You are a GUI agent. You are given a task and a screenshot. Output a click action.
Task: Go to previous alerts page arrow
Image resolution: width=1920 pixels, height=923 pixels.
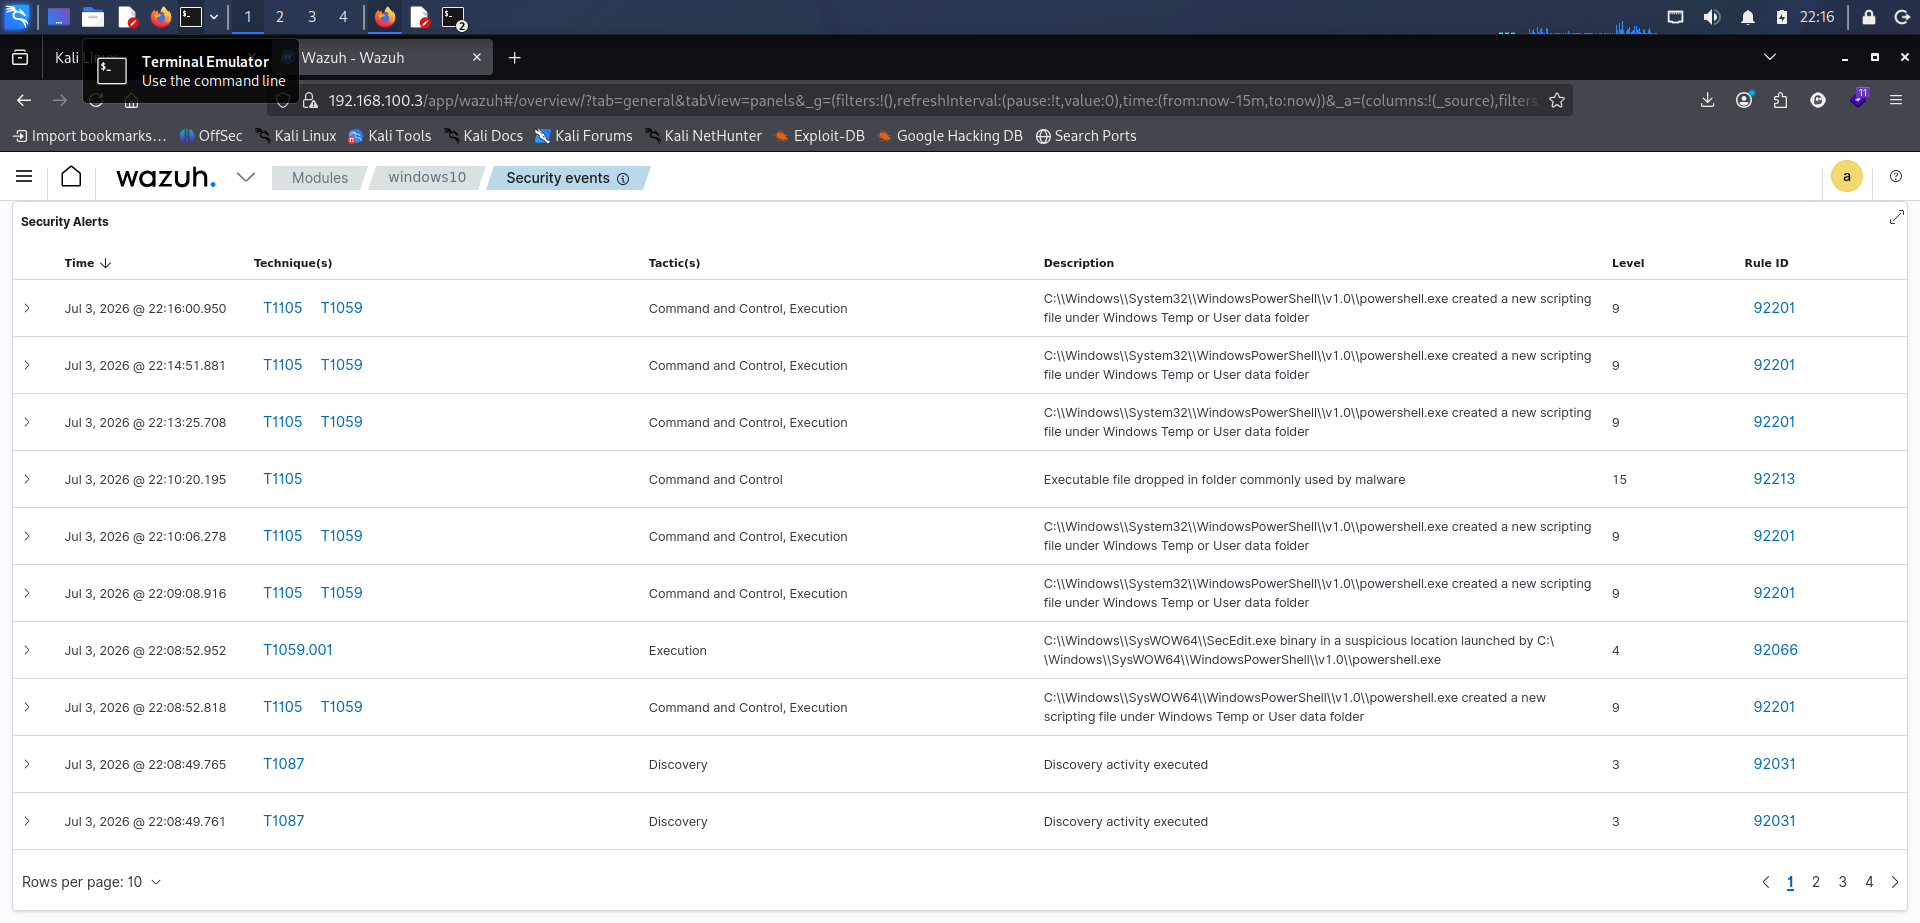point(1766,882)
